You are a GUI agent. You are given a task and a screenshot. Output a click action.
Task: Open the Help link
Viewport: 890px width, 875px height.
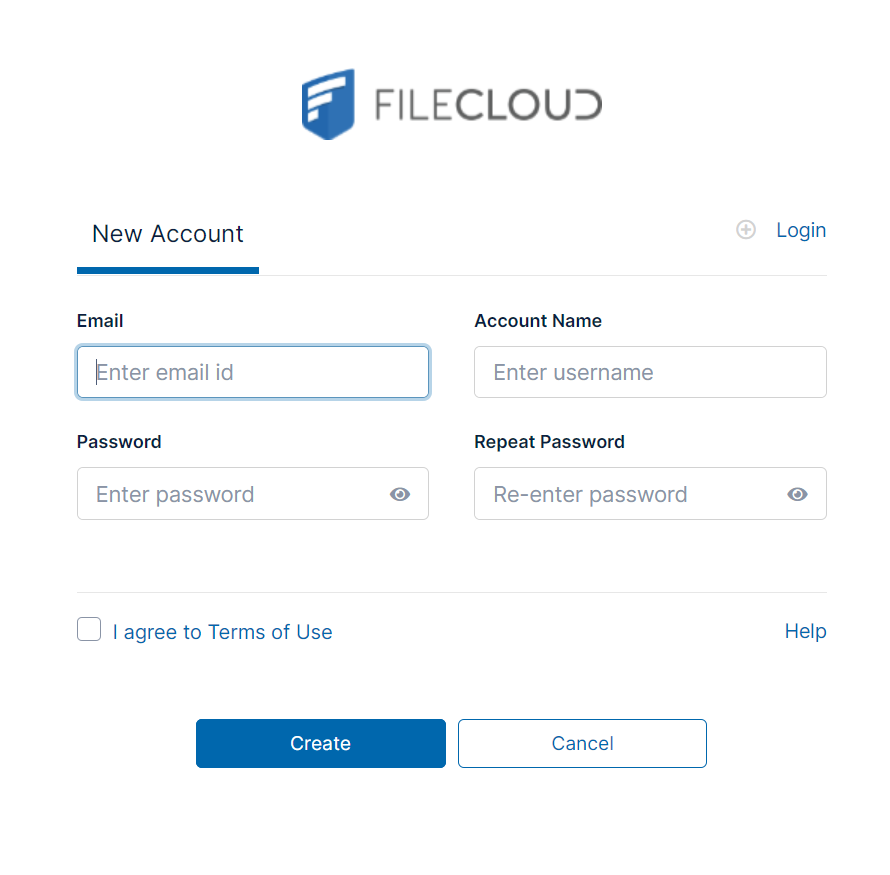coord(805,631)
